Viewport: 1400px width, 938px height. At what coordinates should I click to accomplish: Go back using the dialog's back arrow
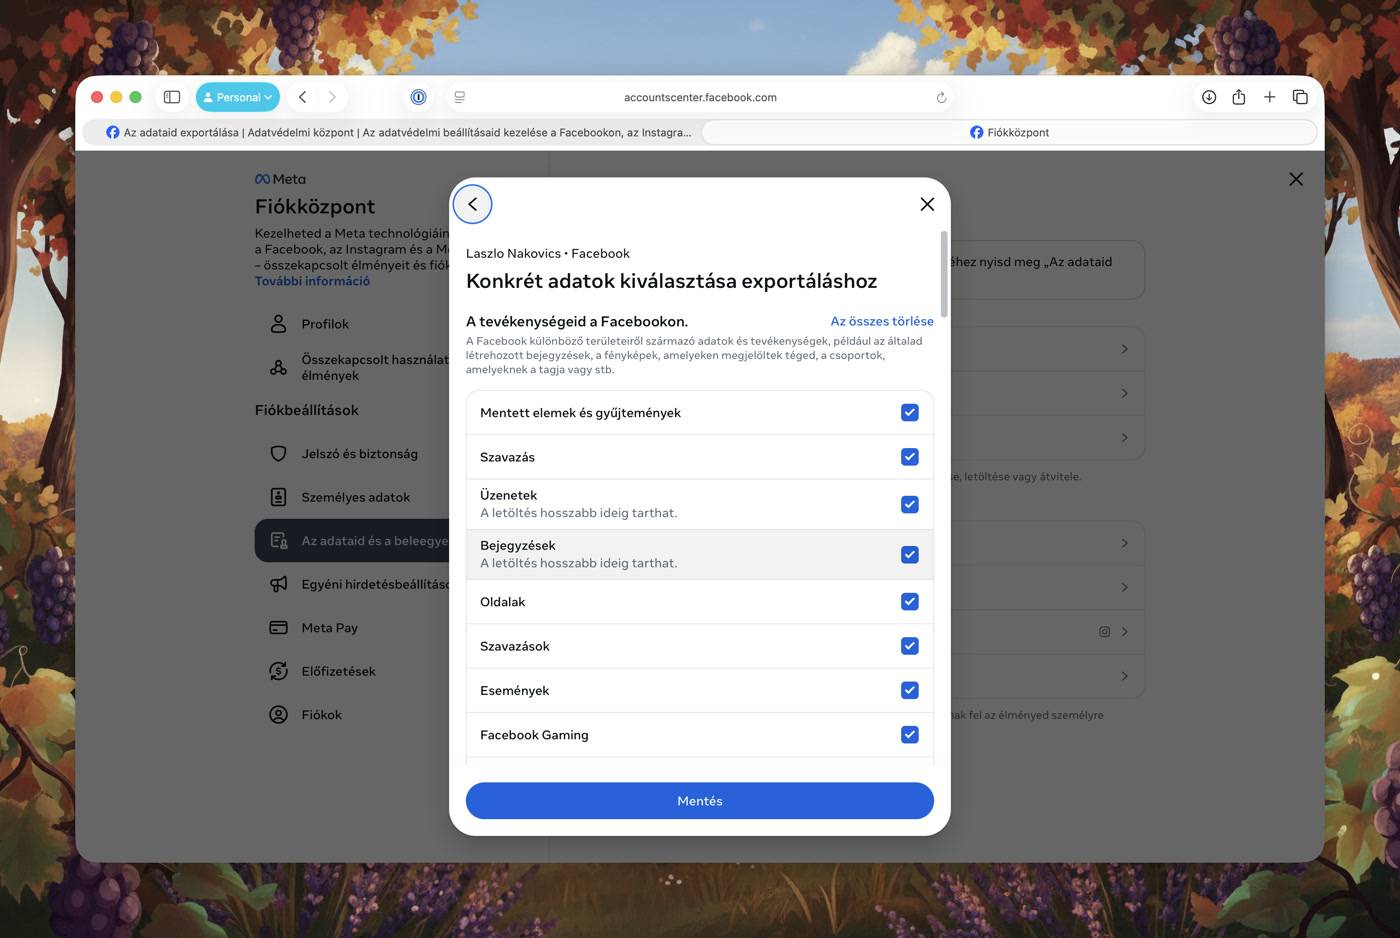coord(473,204)
